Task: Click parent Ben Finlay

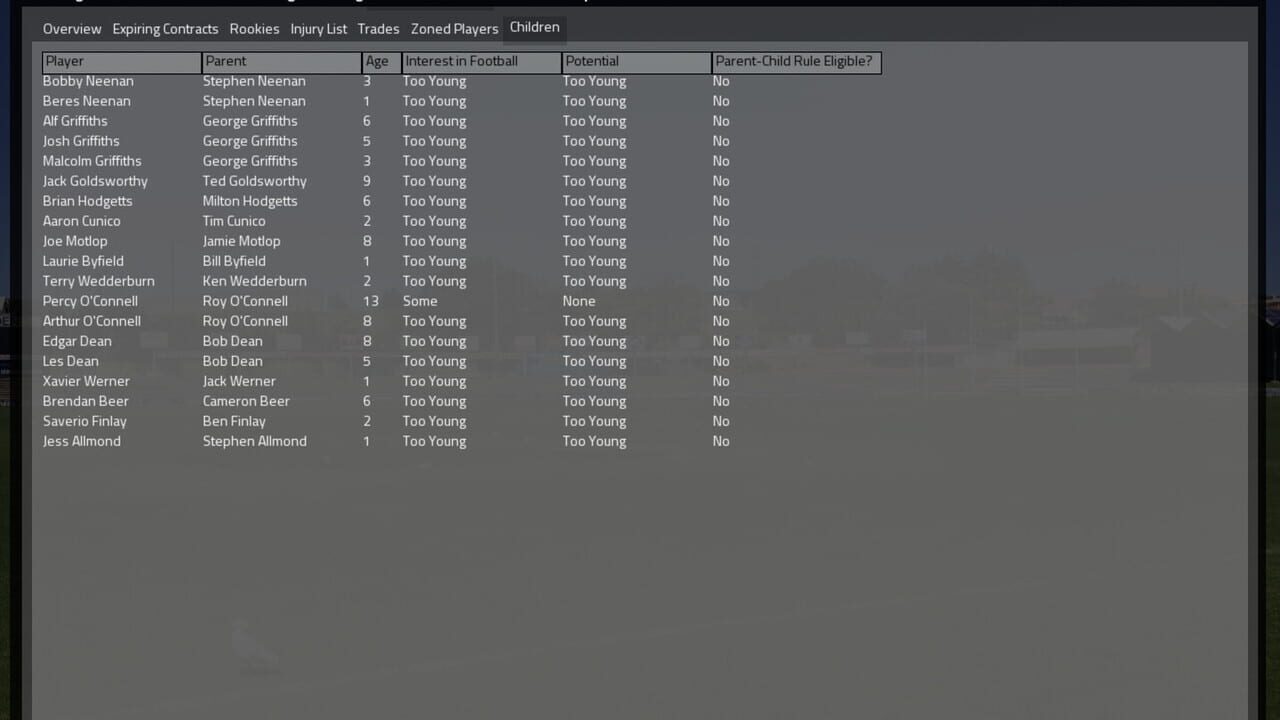Action: point(234,421)
